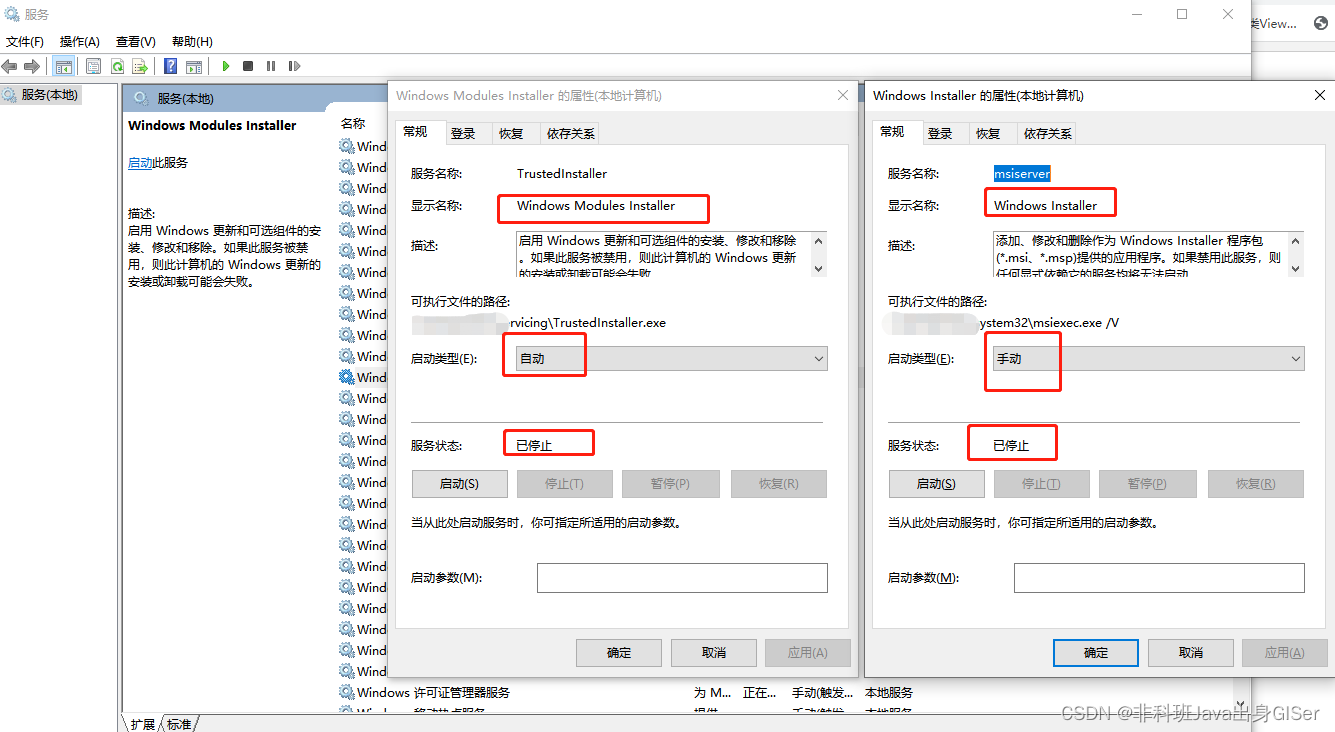Open help with the blue question-mark icon
Screen dimensions: 1335x732
tap(171, 66)
